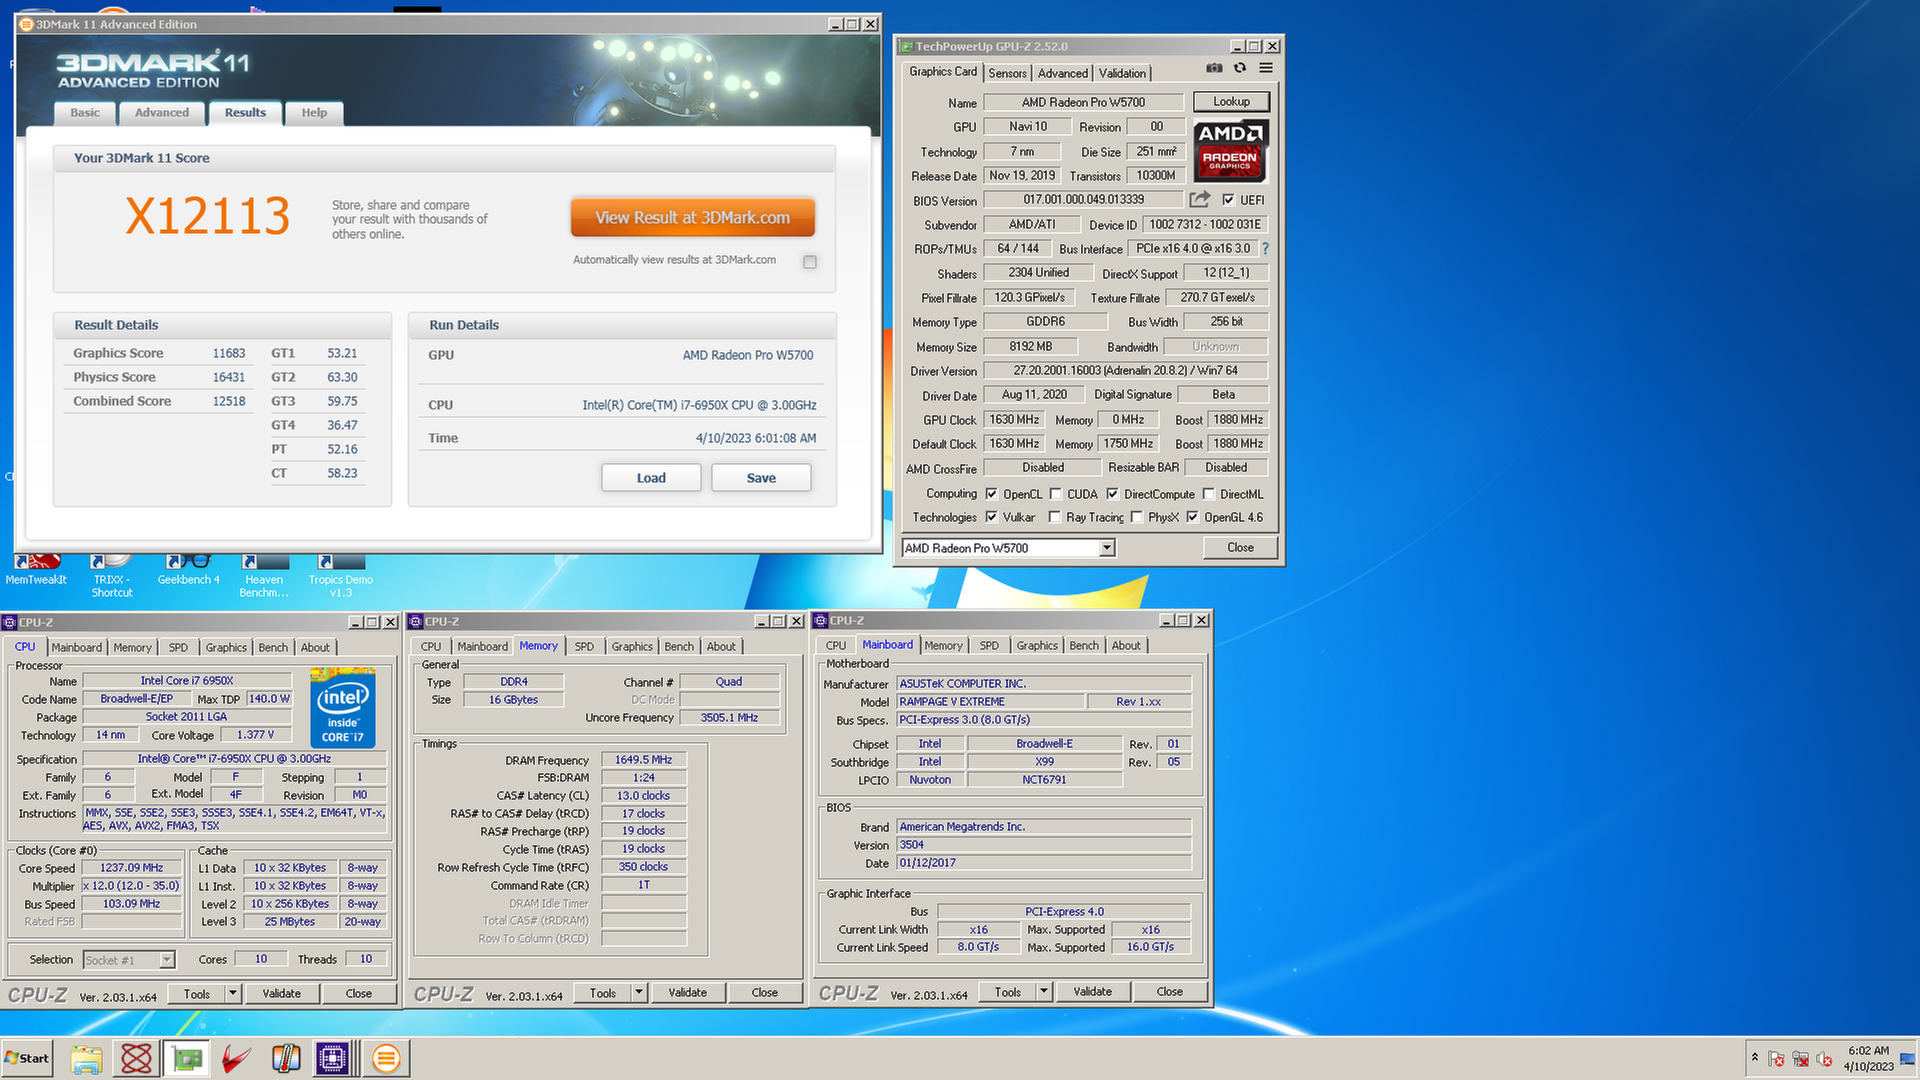Viewport: 1920px width, 1080px height.
Task: Open the GPU-Z hamburger menu
Action: pyautogui.click(x=1266, y=68)
